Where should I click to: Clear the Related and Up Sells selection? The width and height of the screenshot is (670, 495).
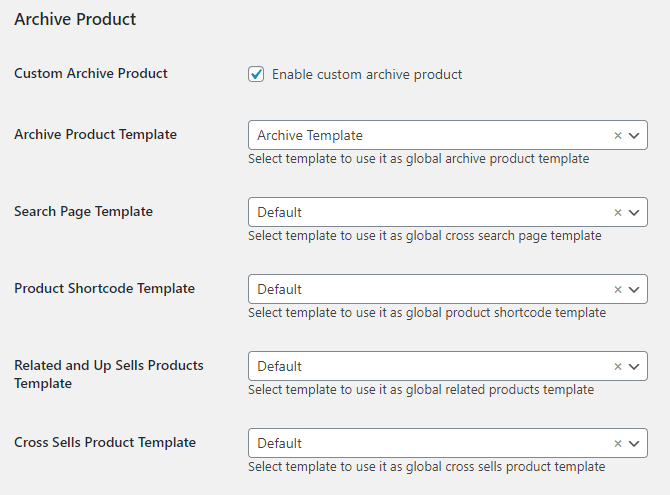[x=617, y=366]
